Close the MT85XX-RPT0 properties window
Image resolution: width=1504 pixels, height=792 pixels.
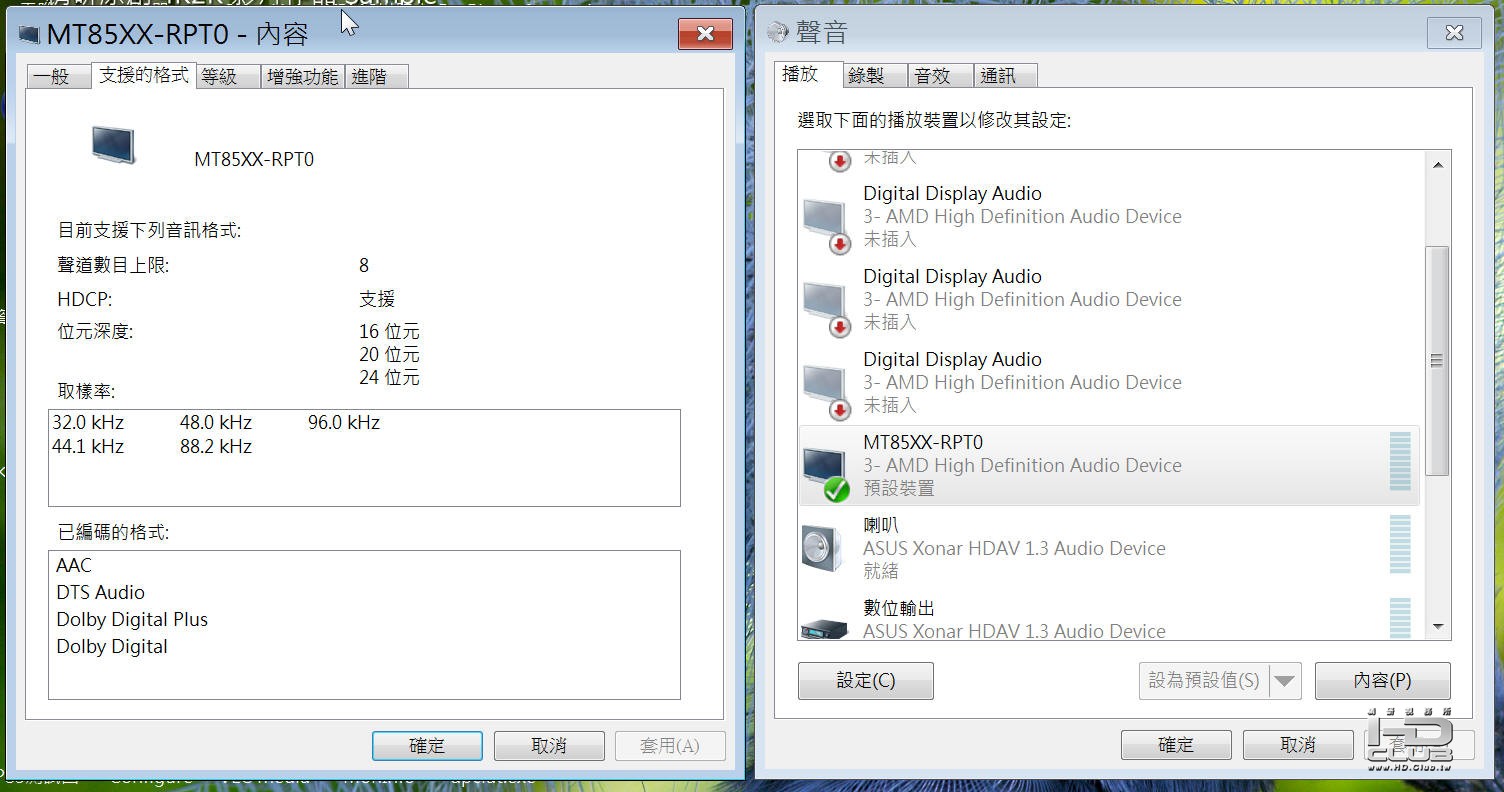point(705,34)
